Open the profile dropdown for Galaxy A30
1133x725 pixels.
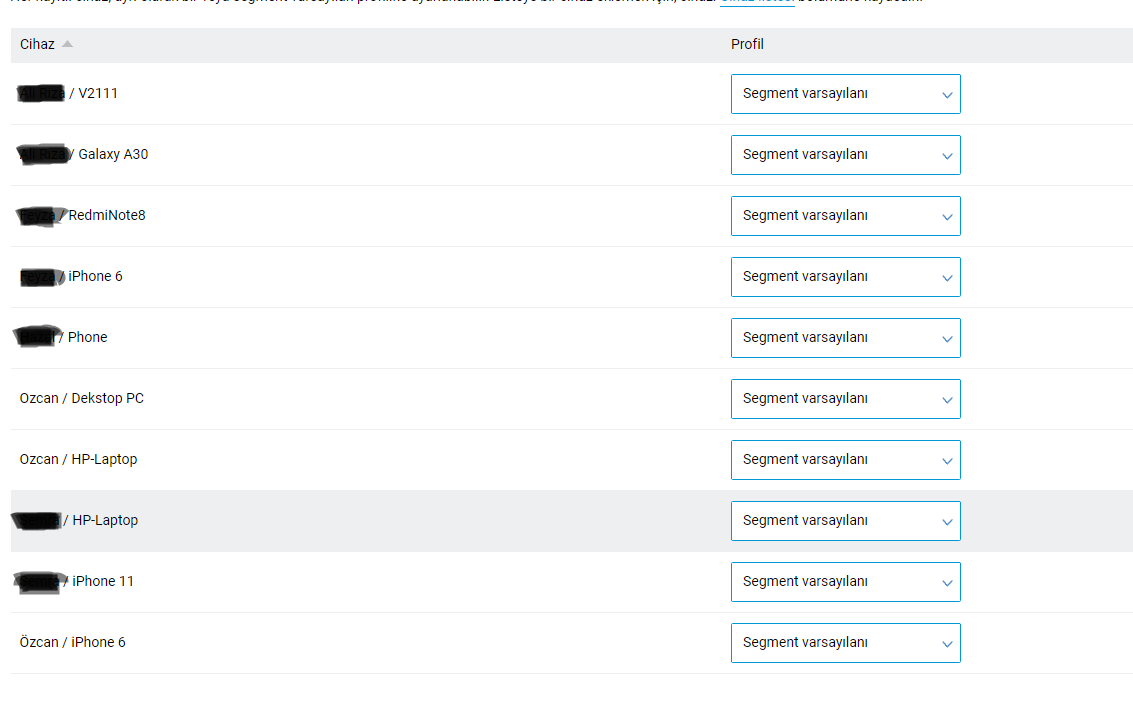(x=845, y=155)
